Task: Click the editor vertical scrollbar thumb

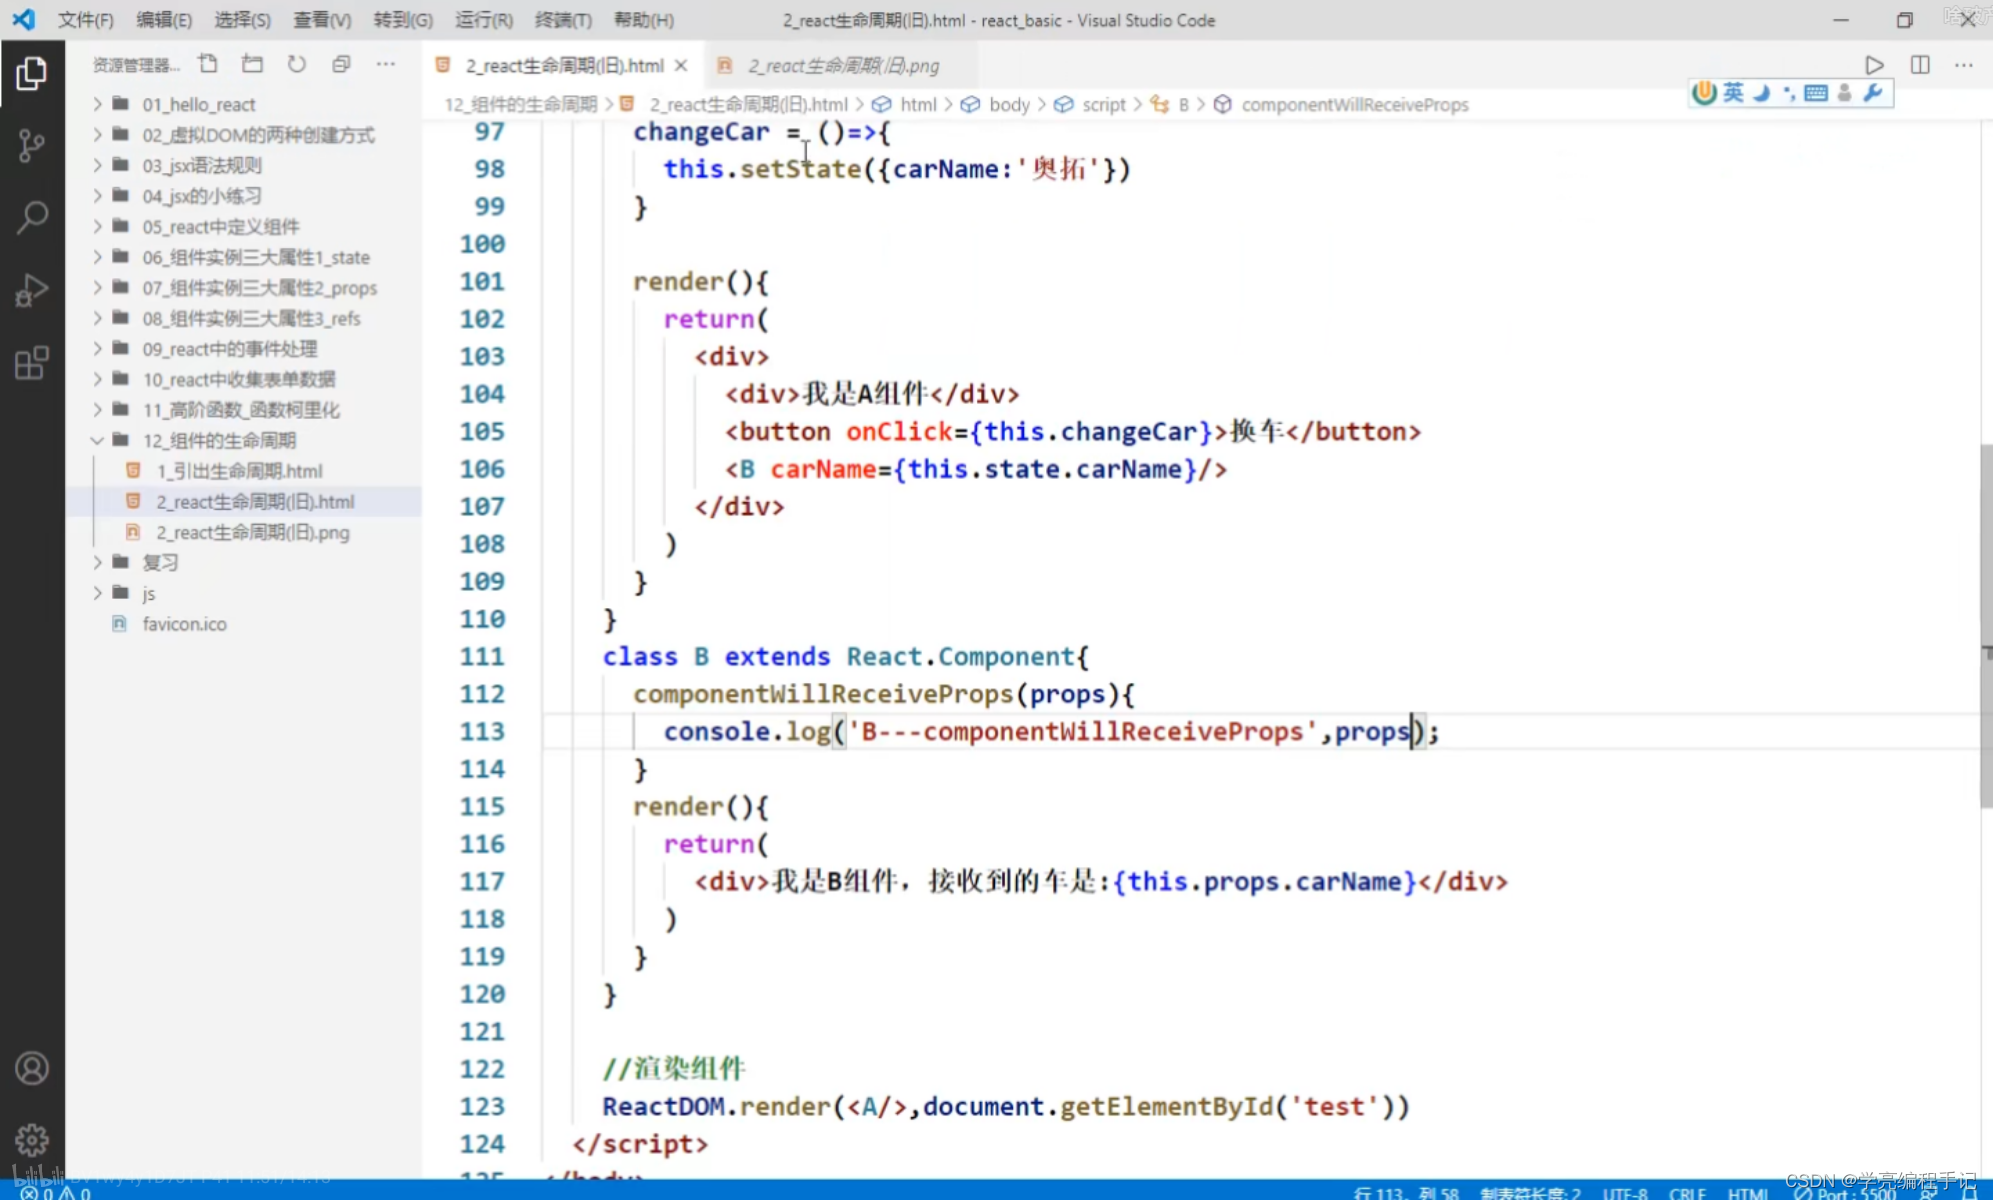Action: (1985, 625)
